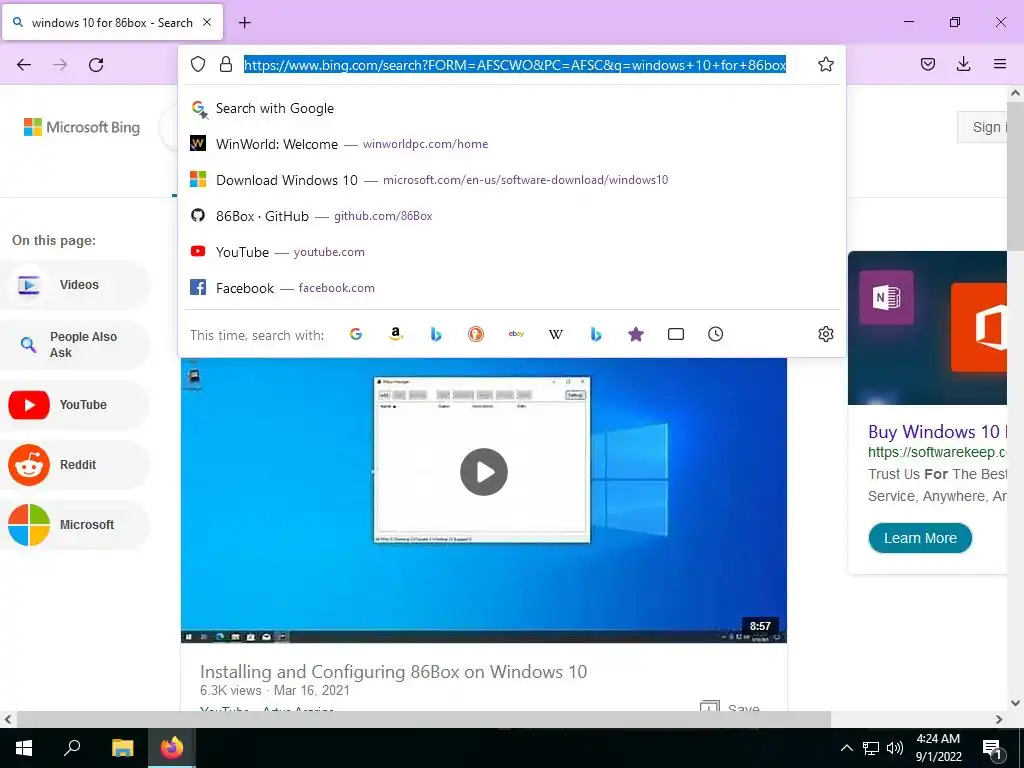The height and width of the screenshot is (768, 1024).
Task: Click the forward navigation arrow
Action: click(60, 65)
